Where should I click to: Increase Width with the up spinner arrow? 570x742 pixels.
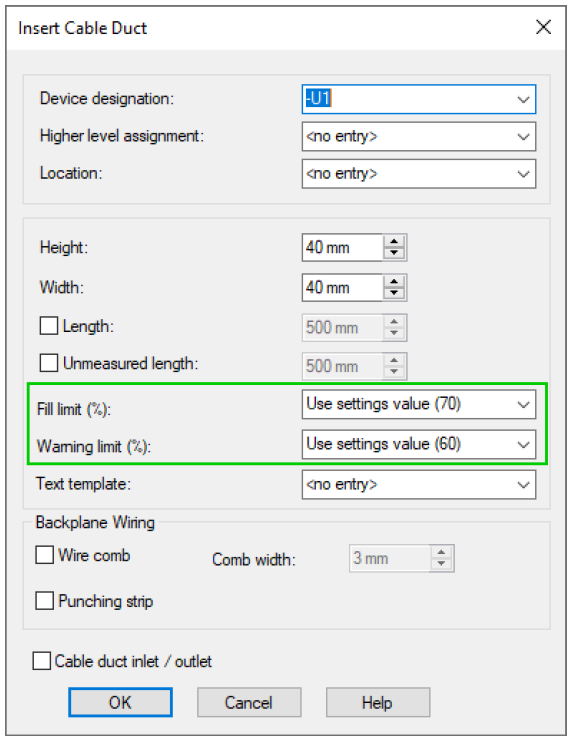click(x=394, y=282)
